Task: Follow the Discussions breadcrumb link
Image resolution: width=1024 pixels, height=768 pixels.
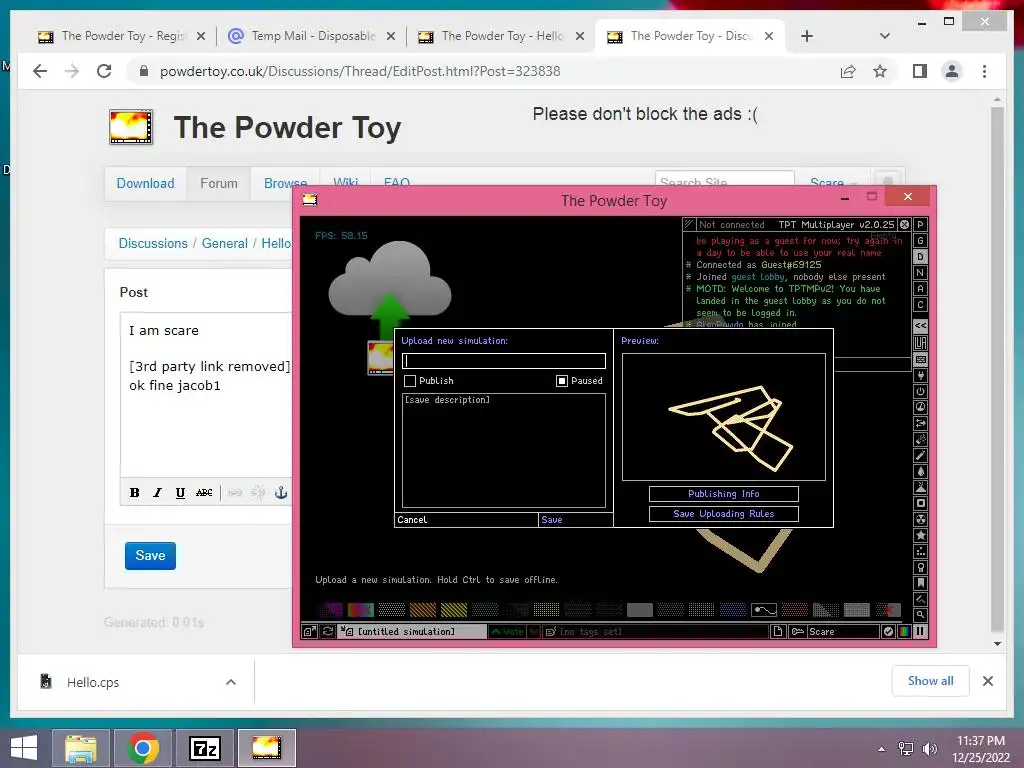Action: point(153,244)
